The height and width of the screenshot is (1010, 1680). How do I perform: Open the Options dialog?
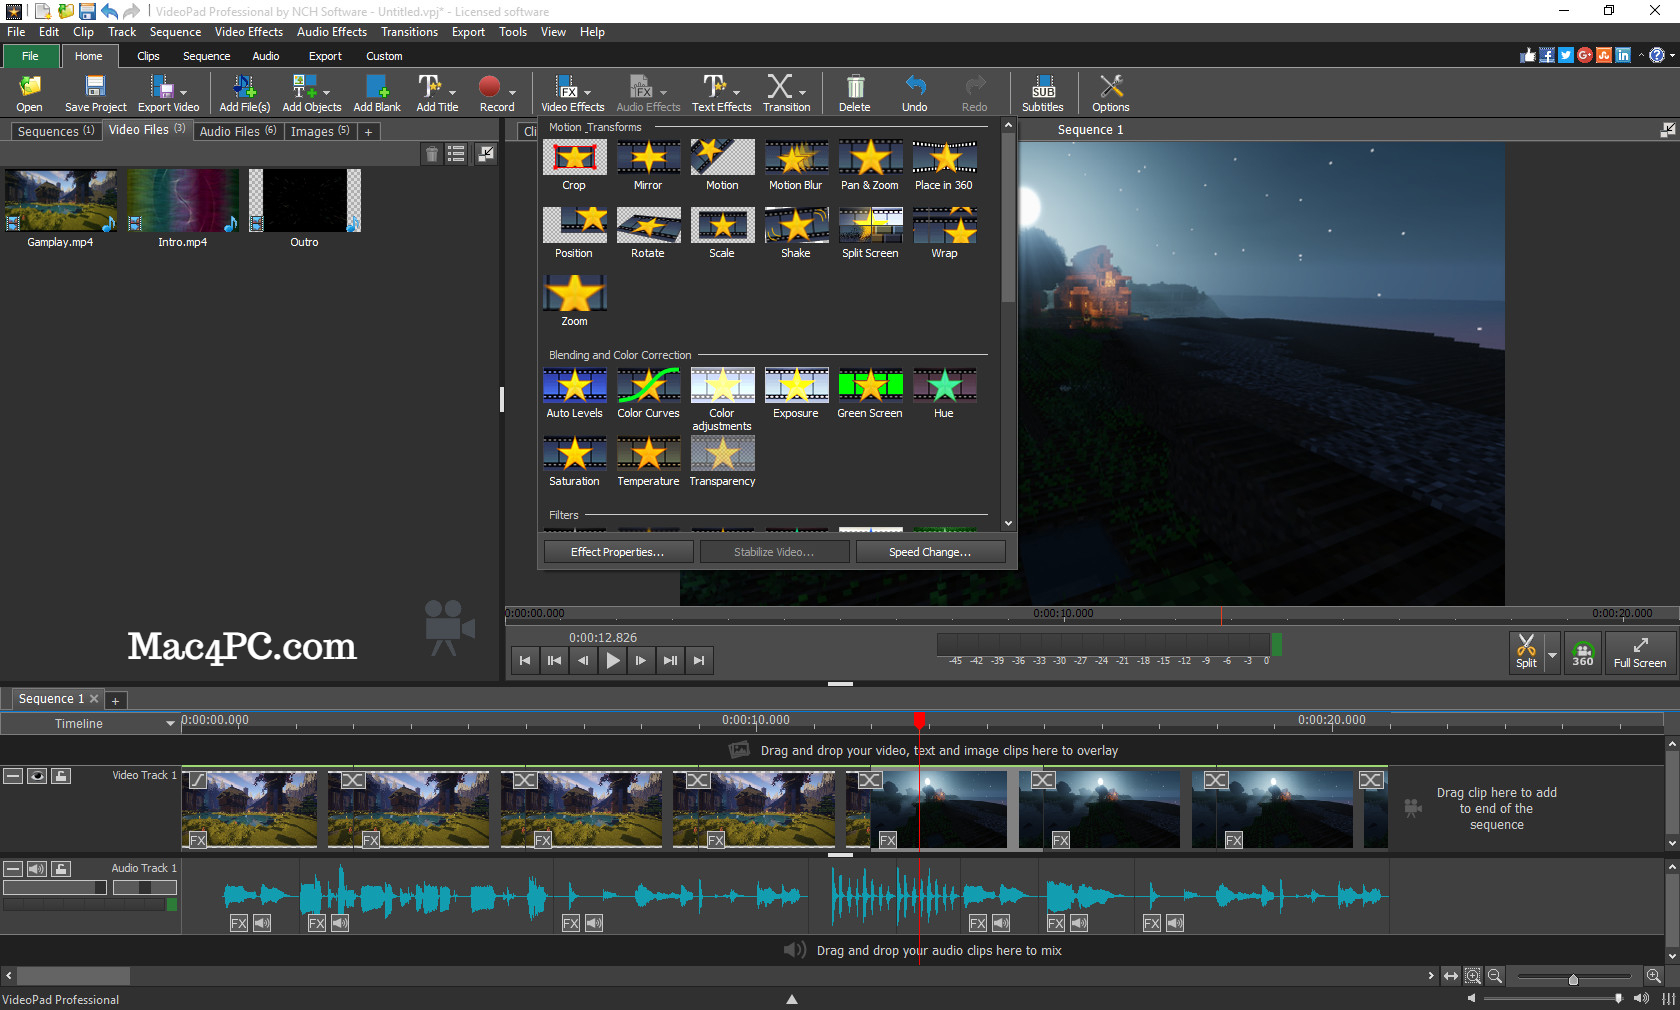click(1110, 93)
